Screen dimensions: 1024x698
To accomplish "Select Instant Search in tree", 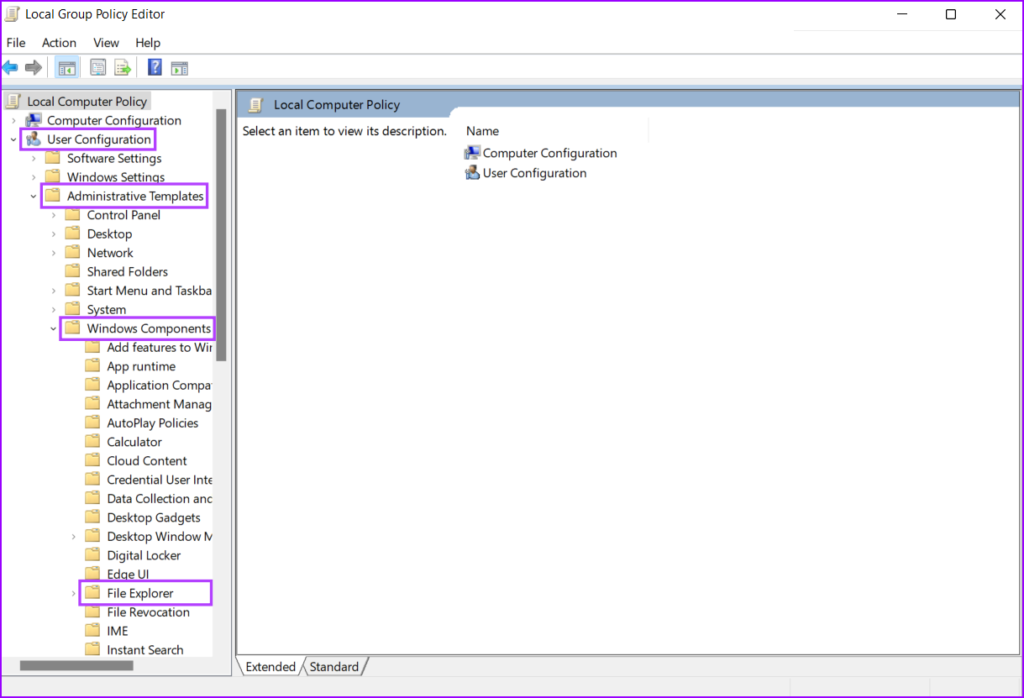I will coord(145,650).
